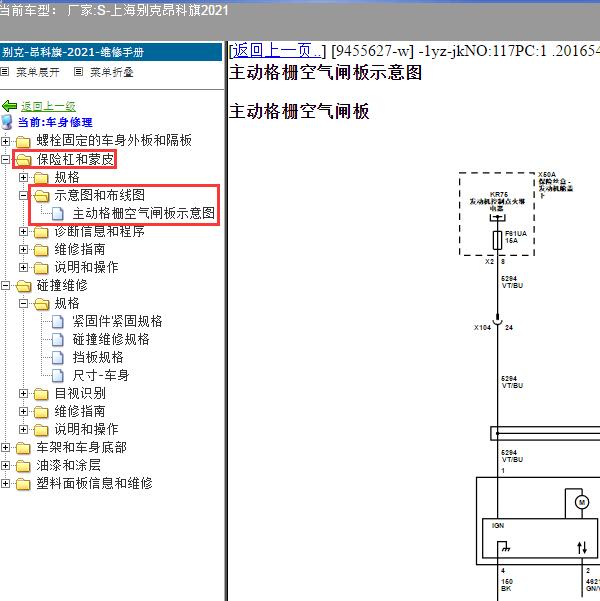Image resolution: width=600 pixels, height=601 pixels.
Task: Expand the 油漆和涂层 node
Action: pyautogui.click(x=5, y=465)
